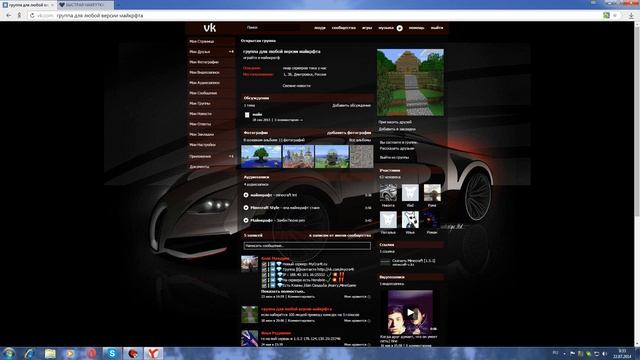The height and width of the screenshot is (360, 640).
Task: Open the discussion topic document icon
Action: [247, 115]
